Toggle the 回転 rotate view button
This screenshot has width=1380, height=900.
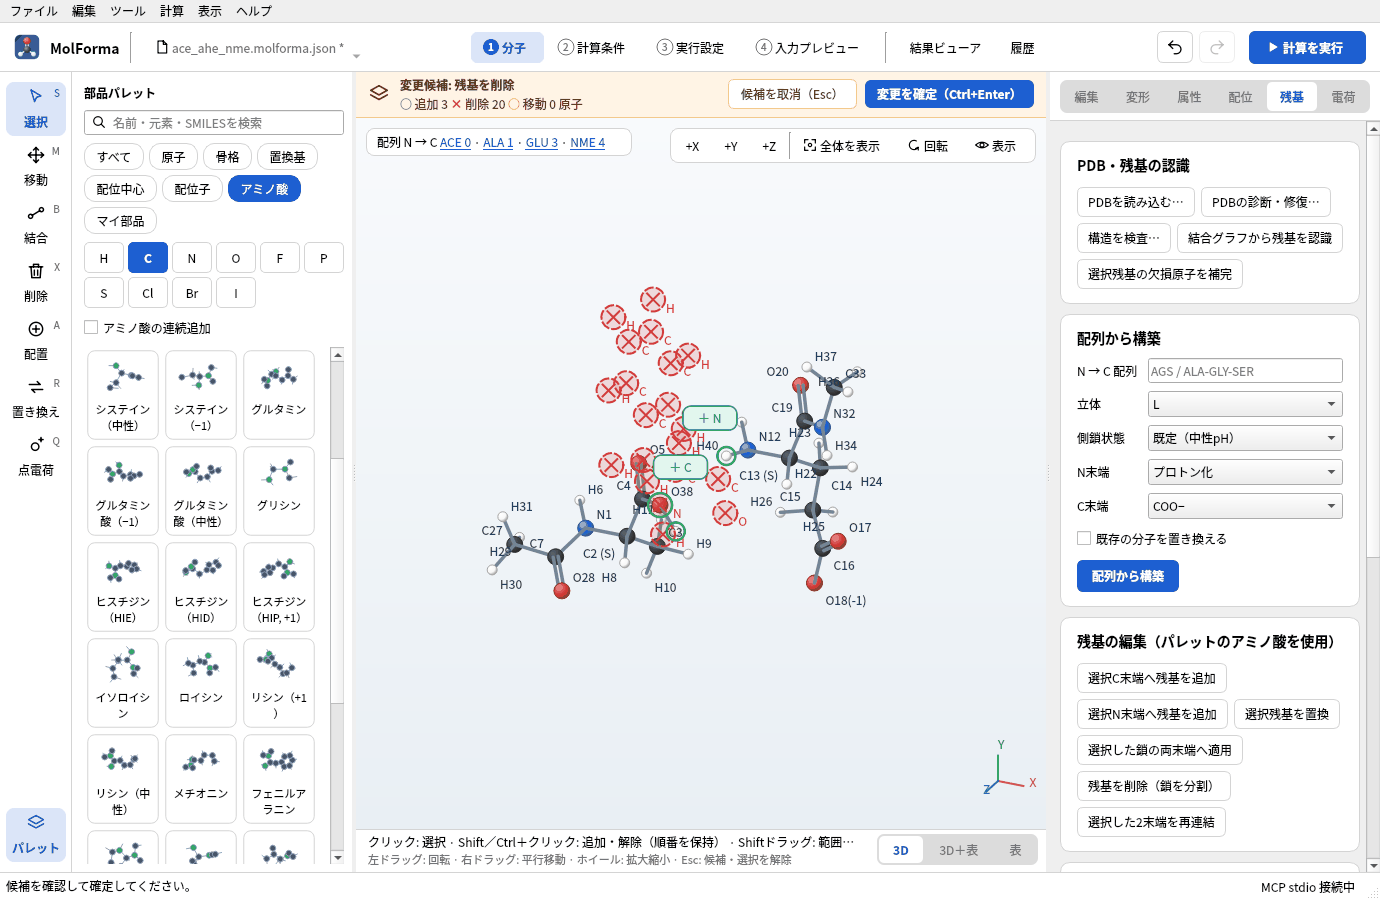tap(928, 146)
